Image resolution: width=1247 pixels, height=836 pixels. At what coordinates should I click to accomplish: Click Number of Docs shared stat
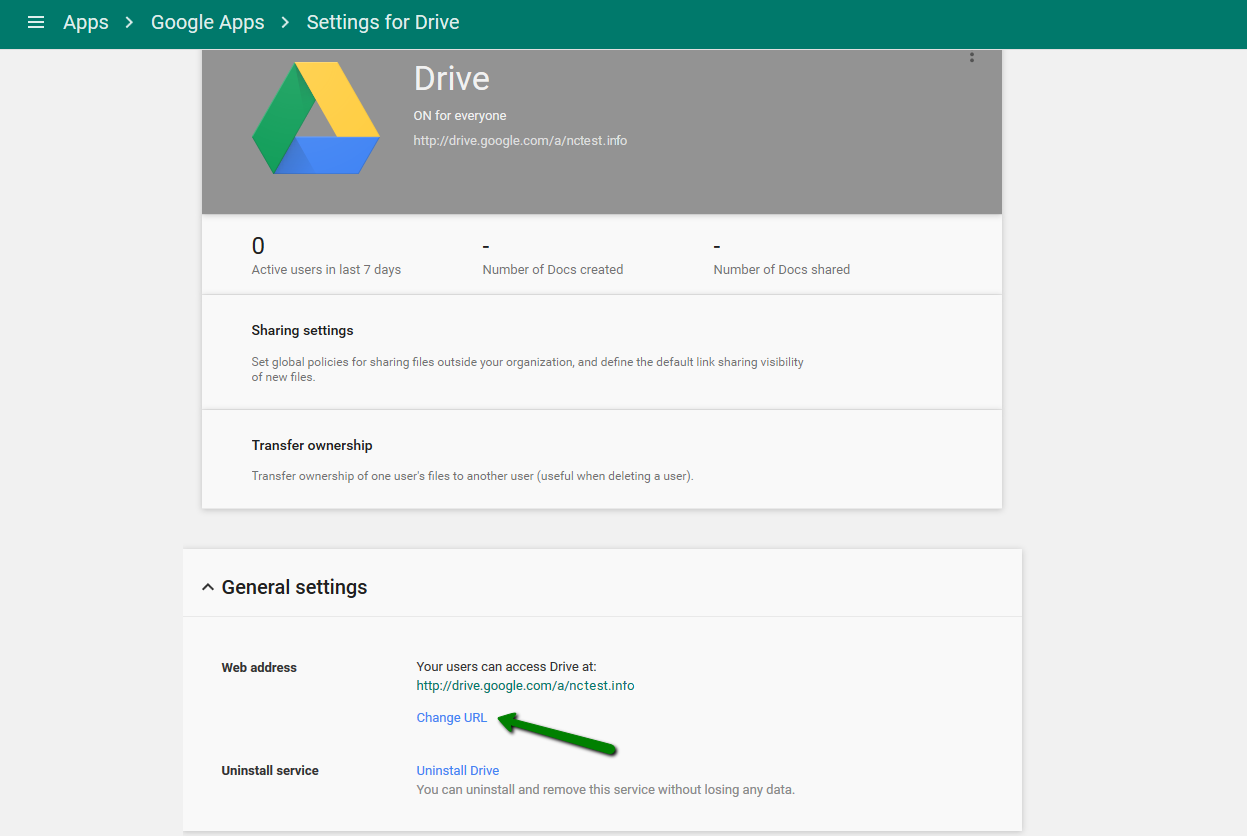coord(782,270)
